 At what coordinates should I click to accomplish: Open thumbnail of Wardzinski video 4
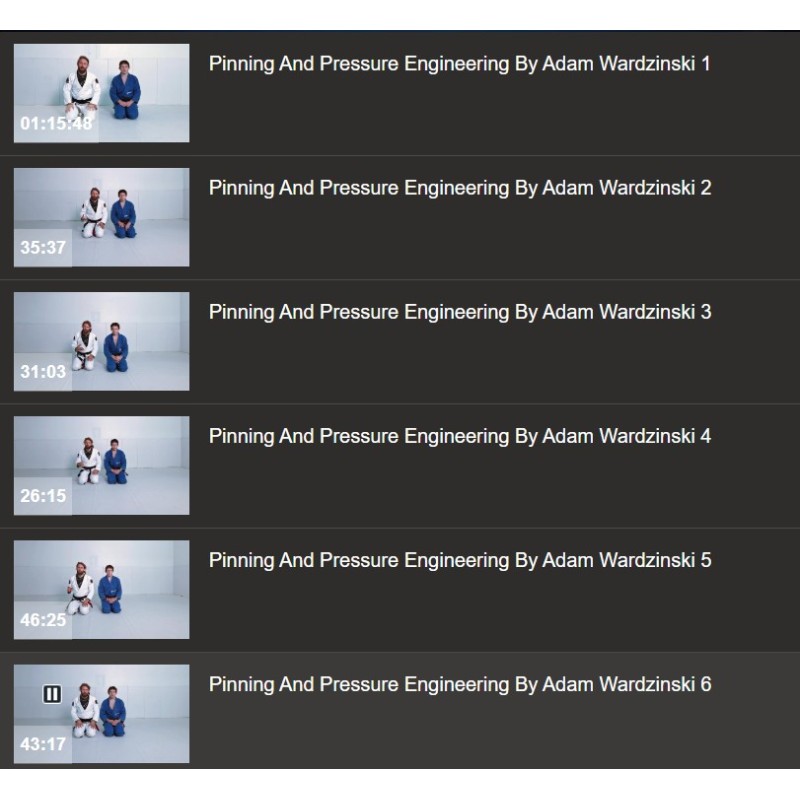point(102,465)
